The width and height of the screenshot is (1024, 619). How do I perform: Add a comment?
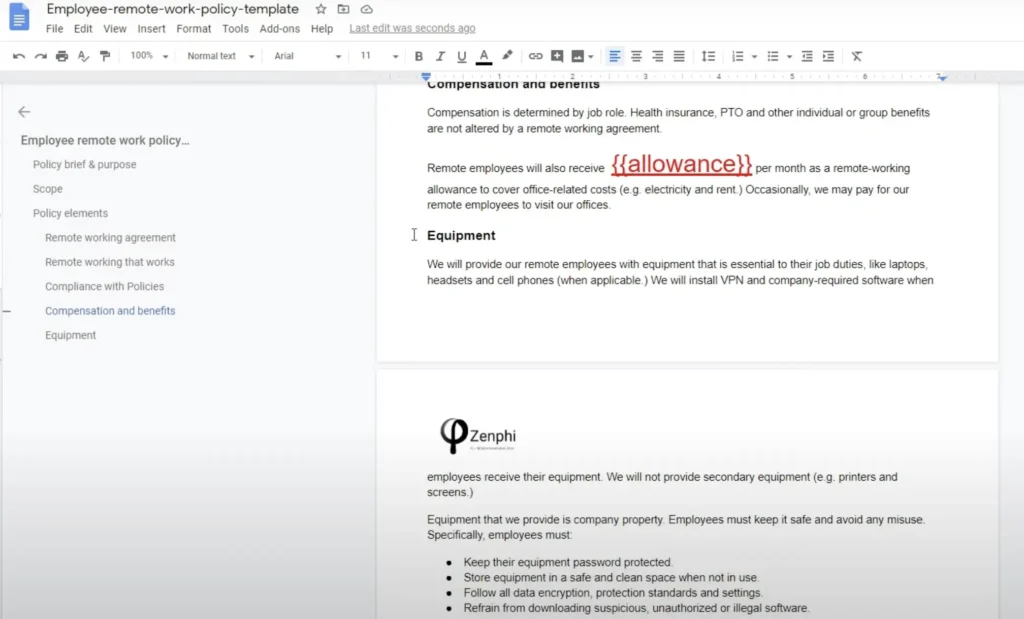coord(557,56)
